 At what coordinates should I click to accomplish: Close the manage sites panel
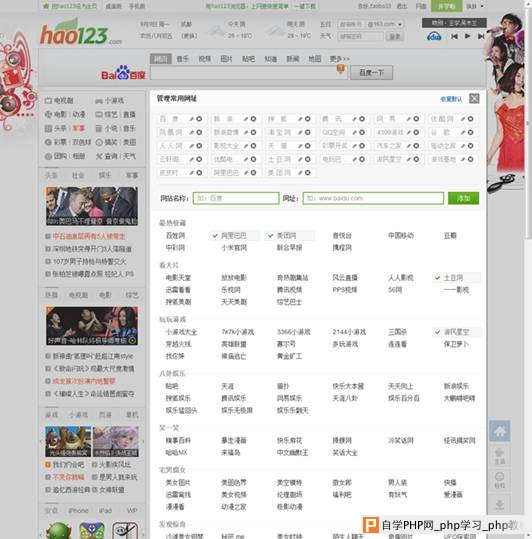pyautogui.click(x=474, y=99)
